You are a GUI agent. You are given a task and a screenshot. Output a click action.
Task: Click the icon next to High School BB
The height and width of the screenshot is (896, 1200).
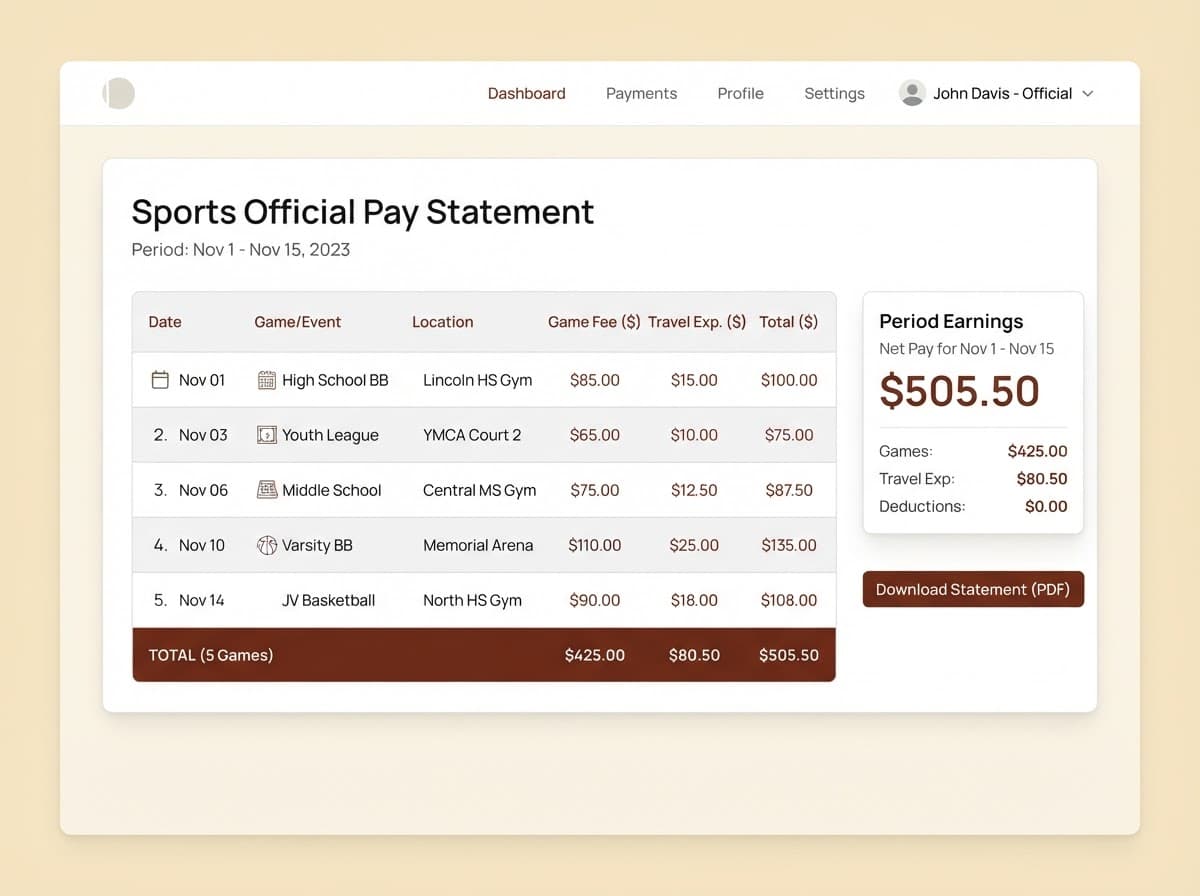click(x=267, y=380)
